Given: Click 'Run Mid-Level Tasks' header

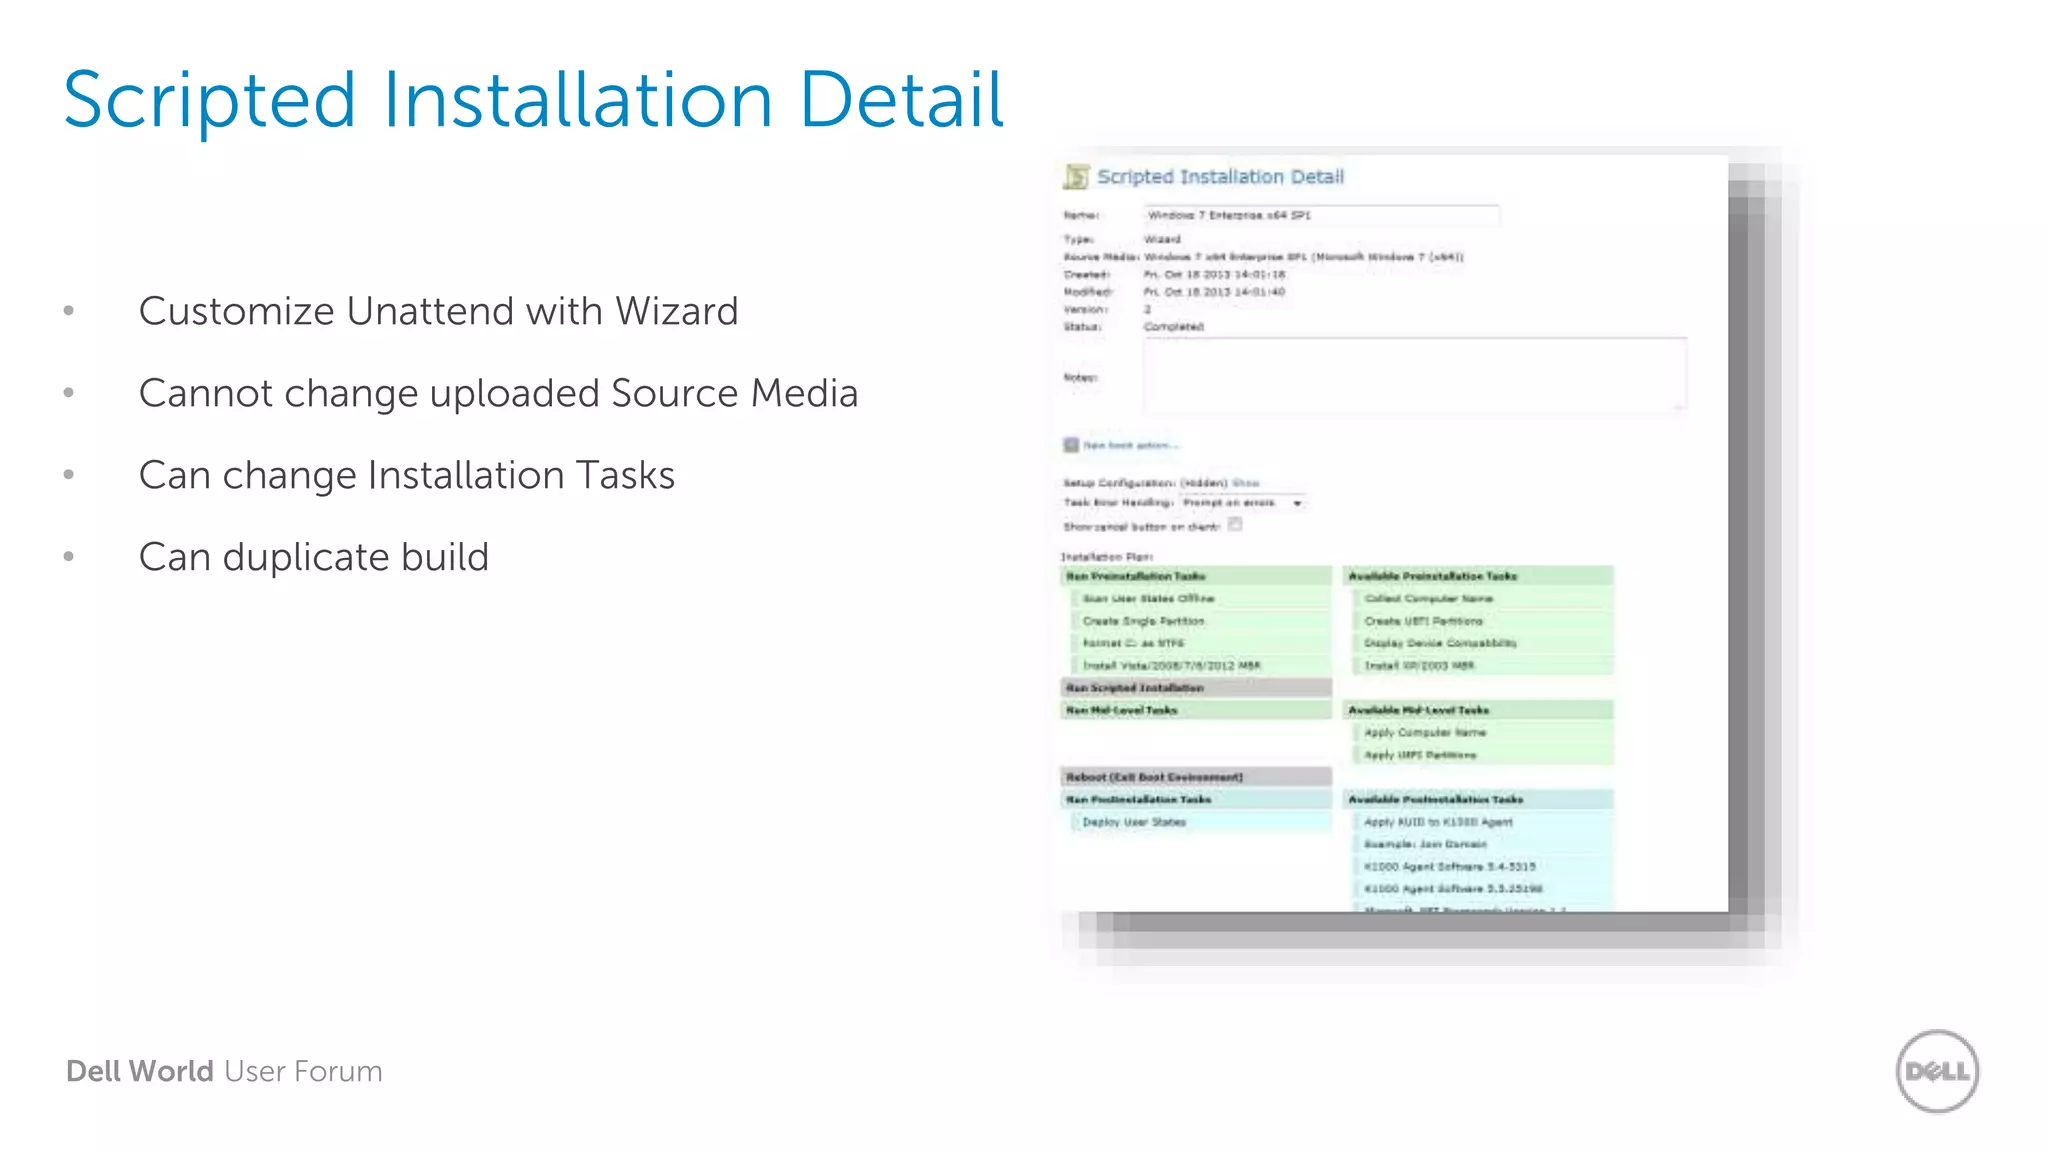Looking at the screenshot, I should point(1196,710).
